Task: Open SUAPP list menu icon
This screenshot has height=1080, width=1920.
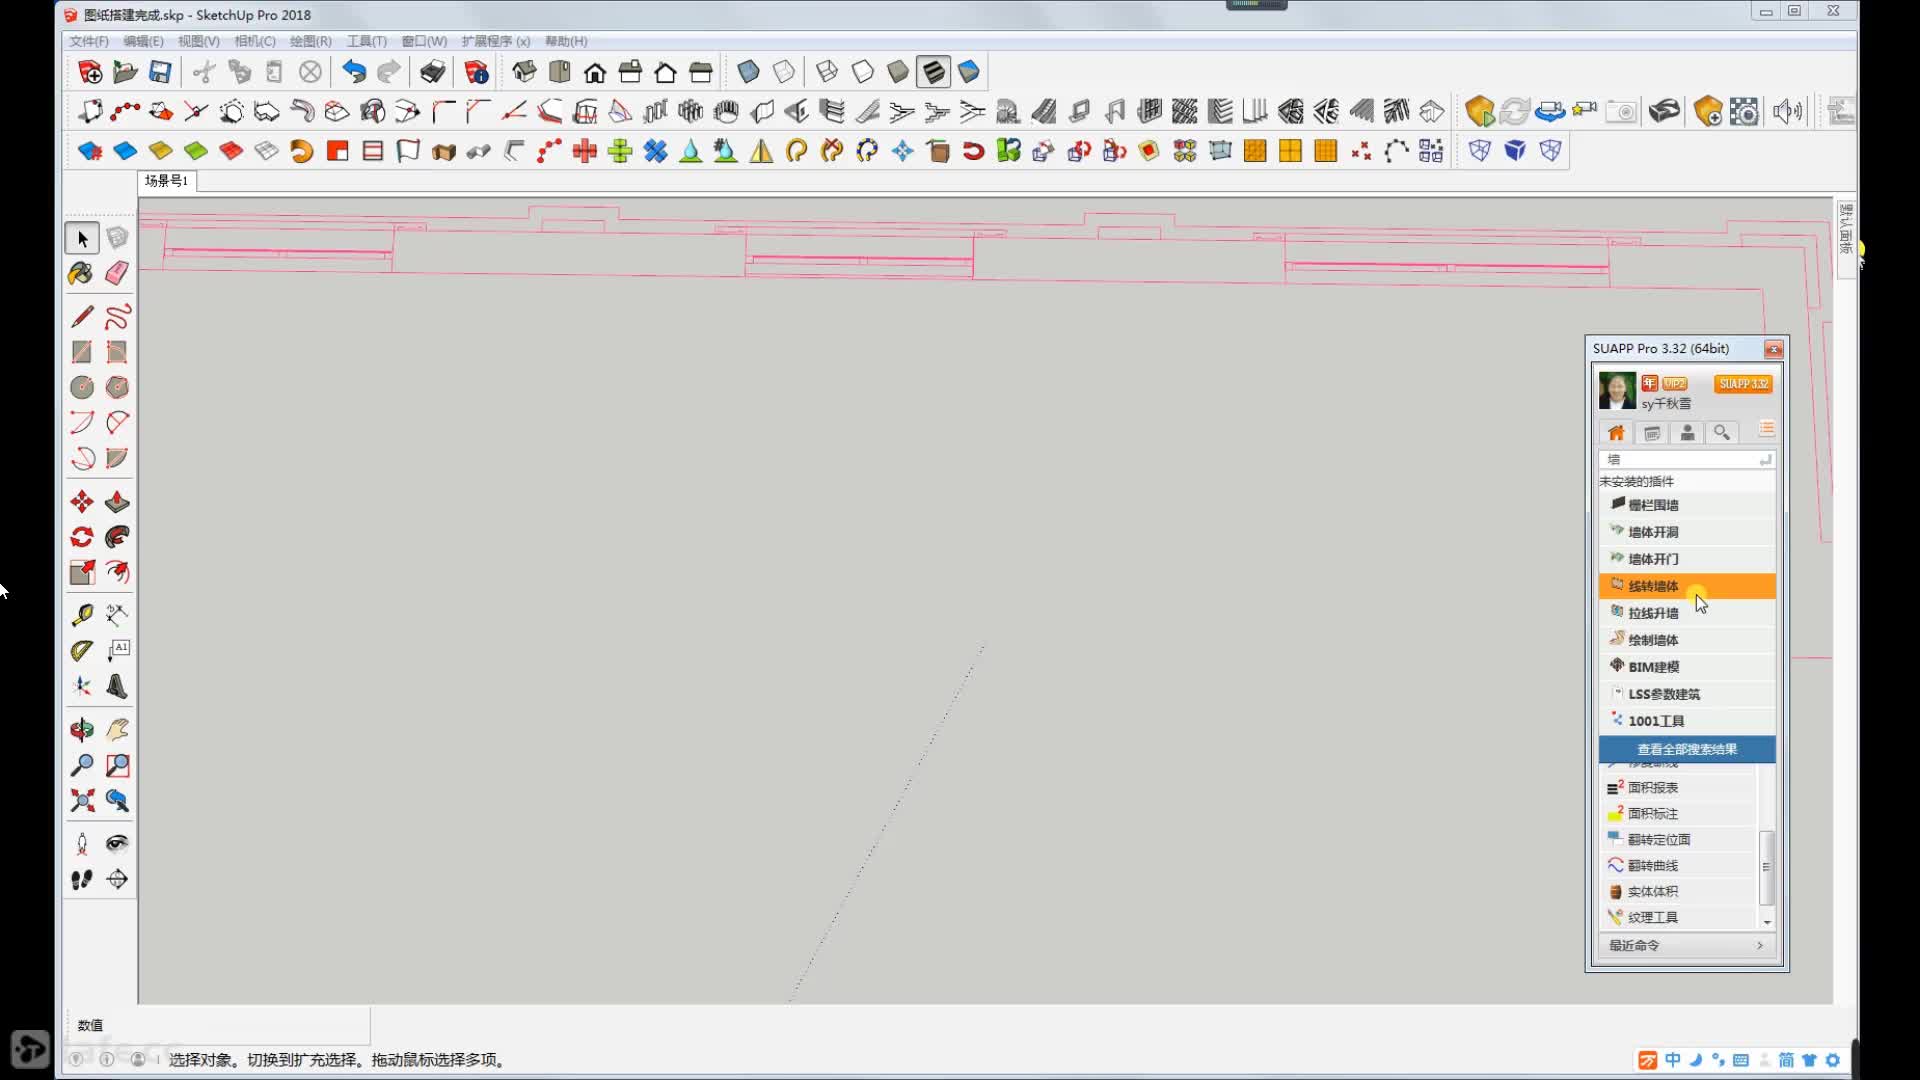Action: [1767, 430]
